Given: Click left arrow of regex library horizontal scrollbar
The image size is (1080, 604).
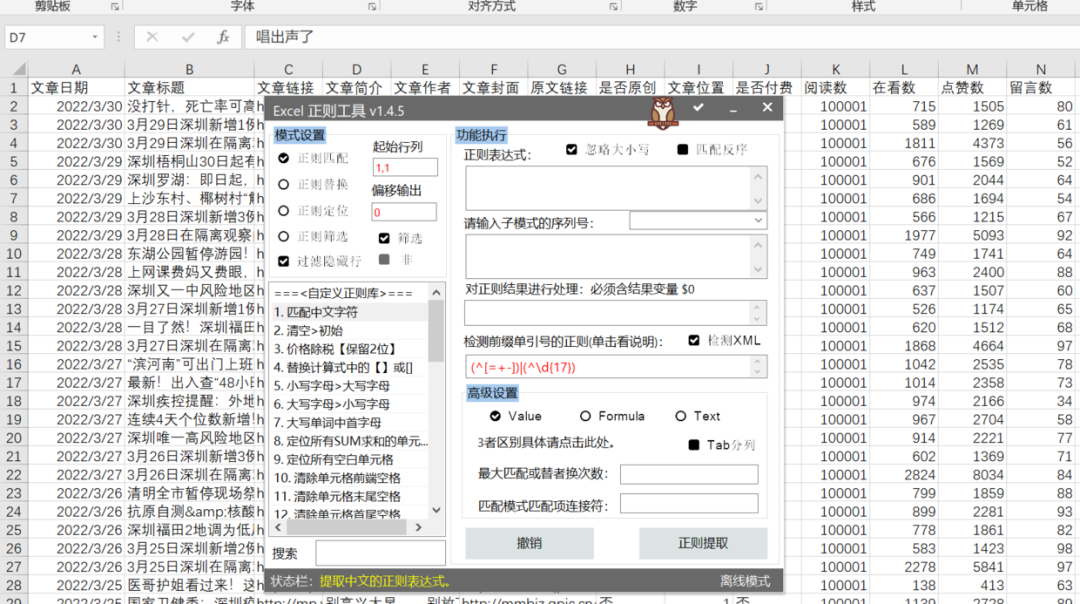Looking at the screenshot, I should pyautogui.click(x=278, y=528).
